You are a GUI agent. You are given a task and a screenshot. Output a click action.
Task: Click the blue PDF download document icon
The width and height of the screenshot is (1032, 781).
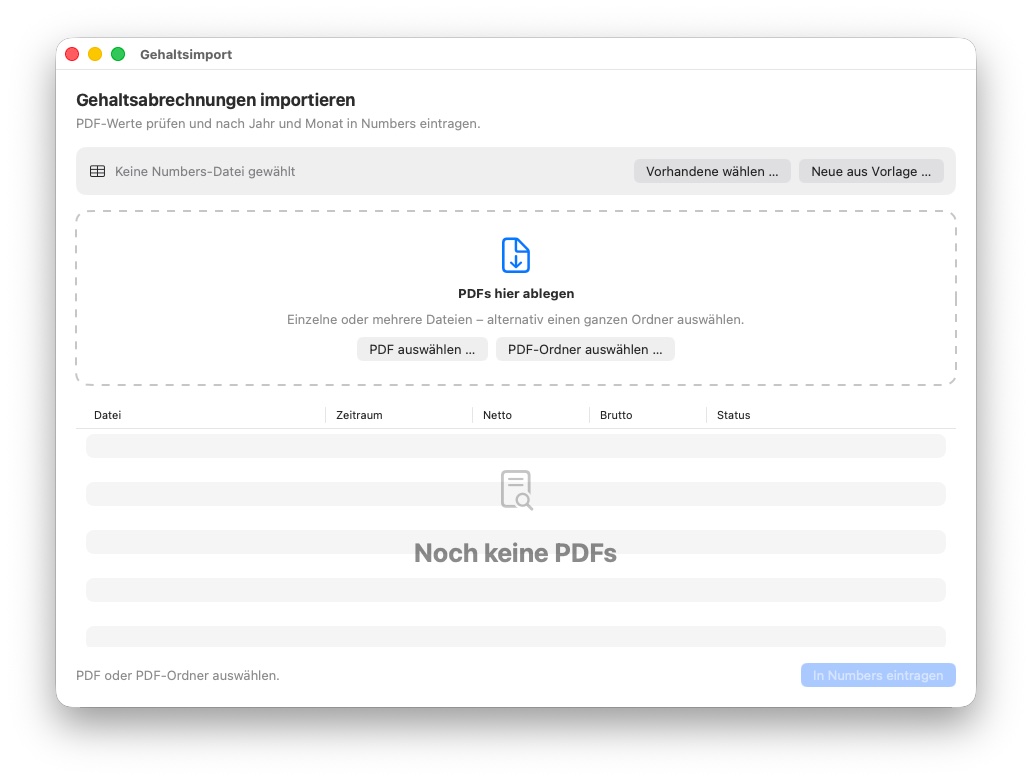pyautogui.click(x=515, y=255)
